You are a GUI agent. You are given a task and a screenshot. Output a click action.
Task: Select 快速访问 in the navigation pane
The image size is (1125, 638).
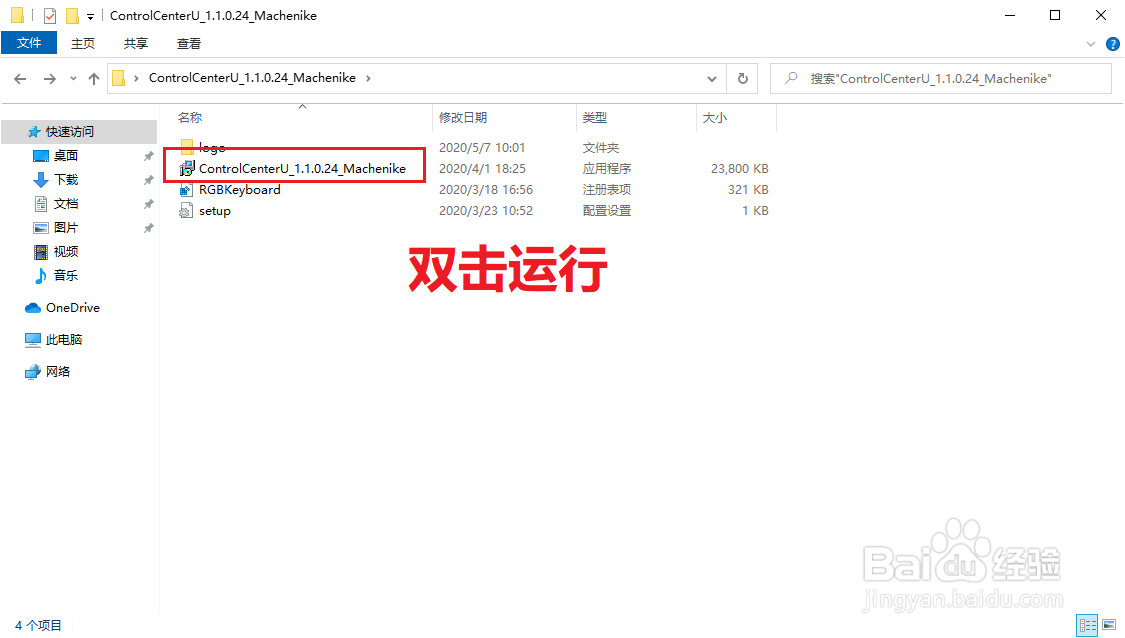coord(79,131)
